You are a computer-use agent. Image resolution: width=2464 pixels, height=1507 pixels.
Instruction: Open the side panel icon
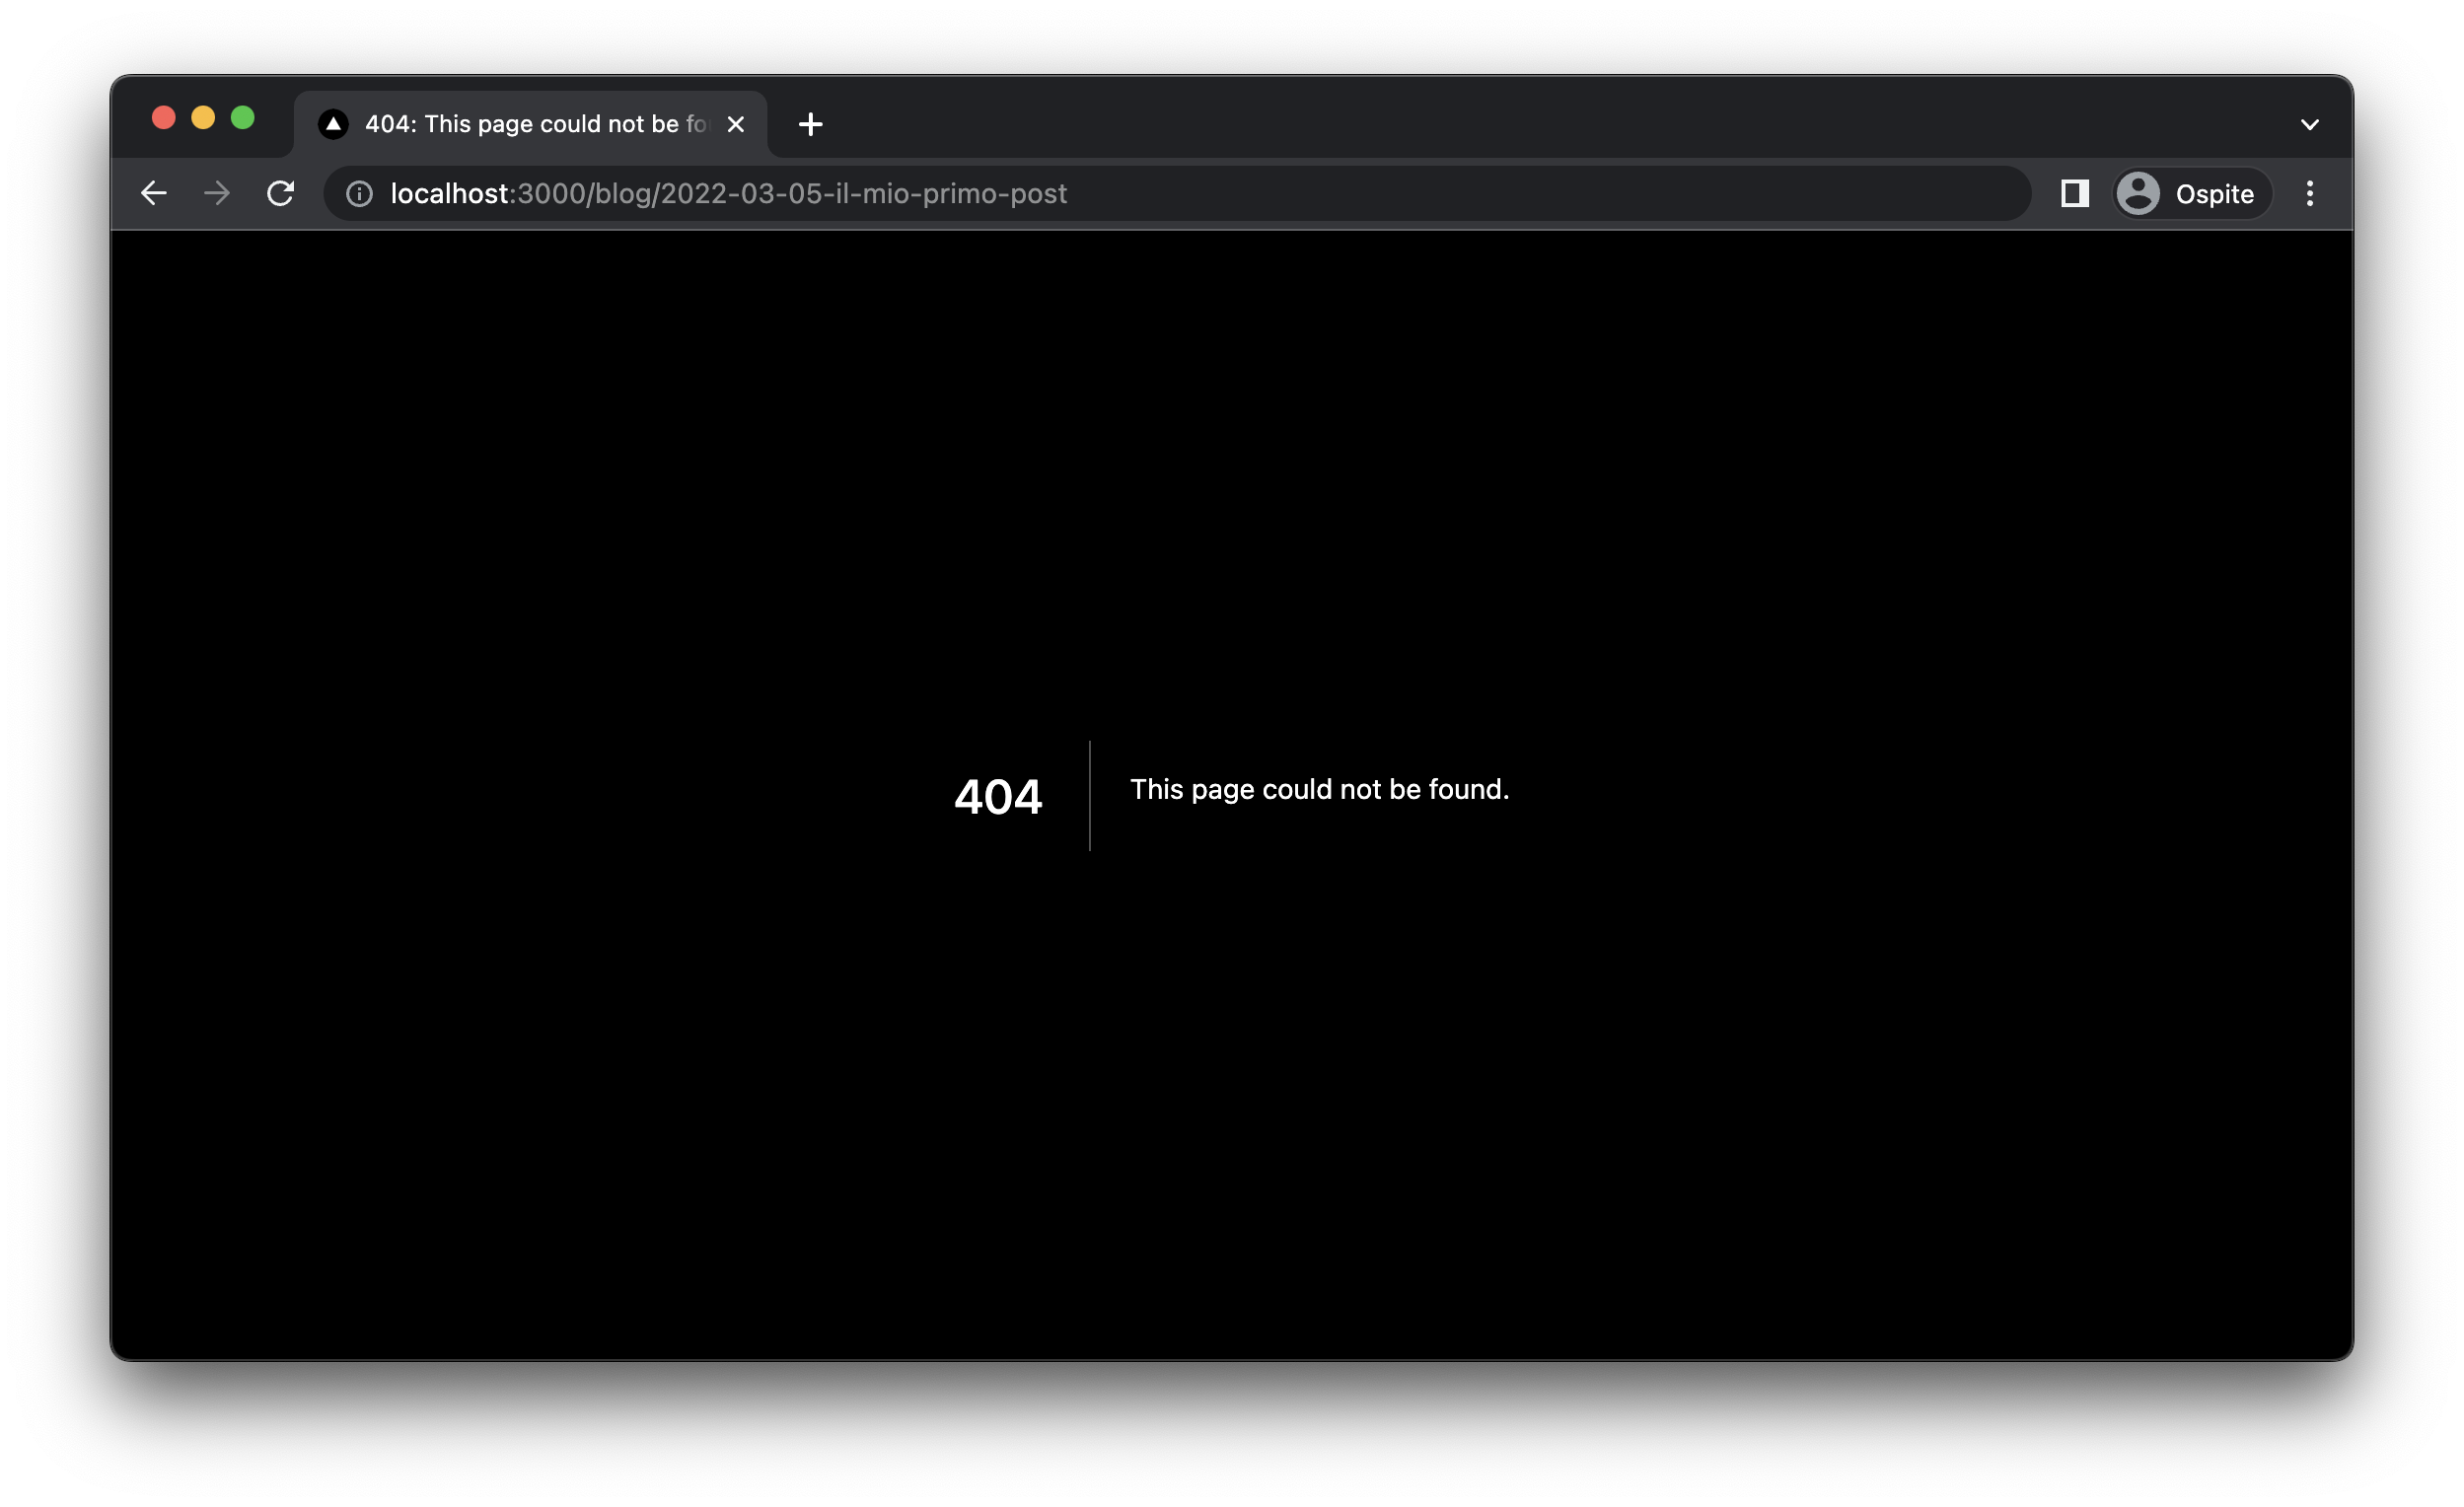coord(2075,193)
